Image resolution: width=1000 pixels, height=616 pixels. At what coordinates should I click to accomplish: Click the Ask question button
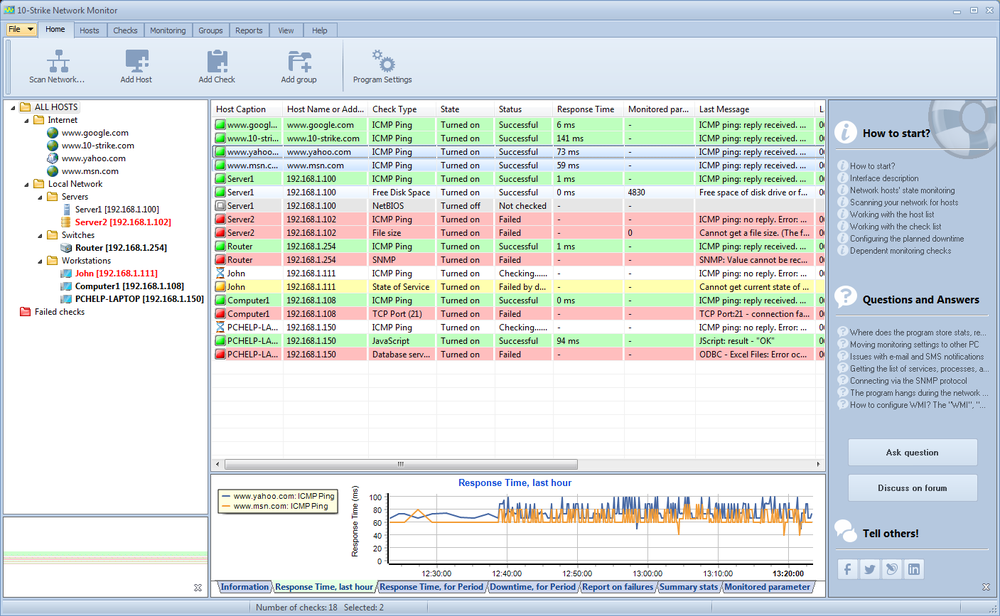pyautogui.click(x=911, y=452)
